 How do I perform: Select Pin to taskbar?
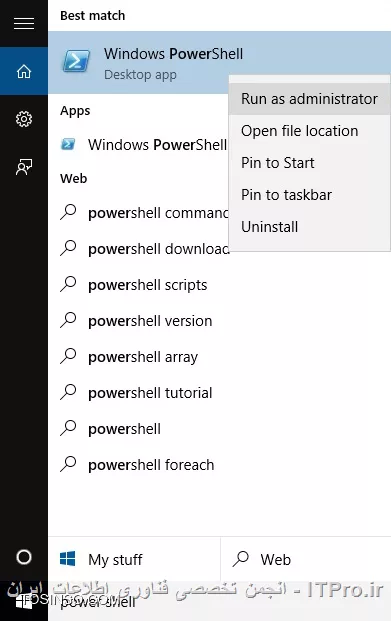(x=309, y=195)
